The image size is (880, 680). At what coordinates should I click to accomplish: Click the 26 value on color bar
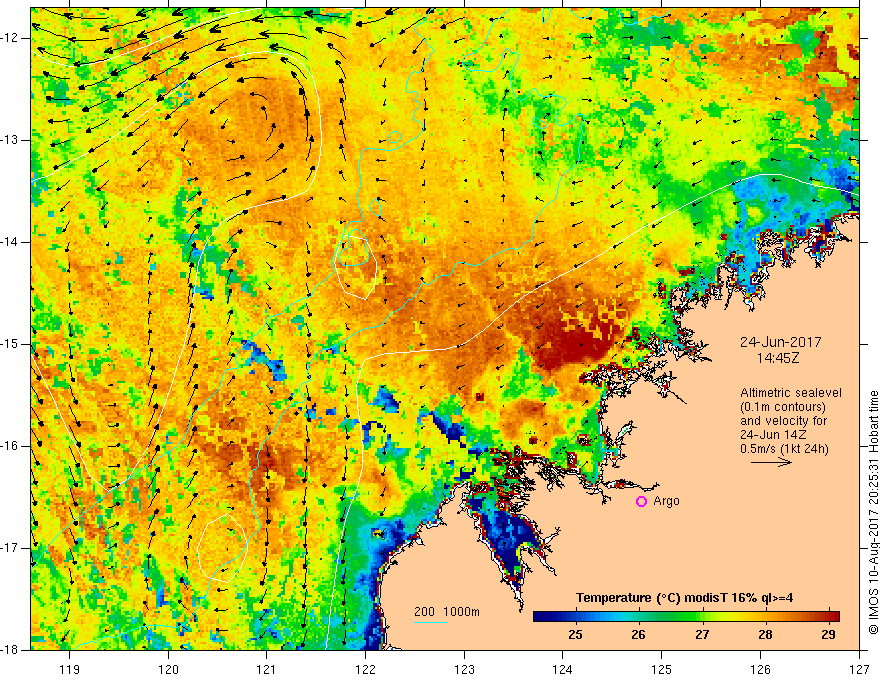point(638,635)
